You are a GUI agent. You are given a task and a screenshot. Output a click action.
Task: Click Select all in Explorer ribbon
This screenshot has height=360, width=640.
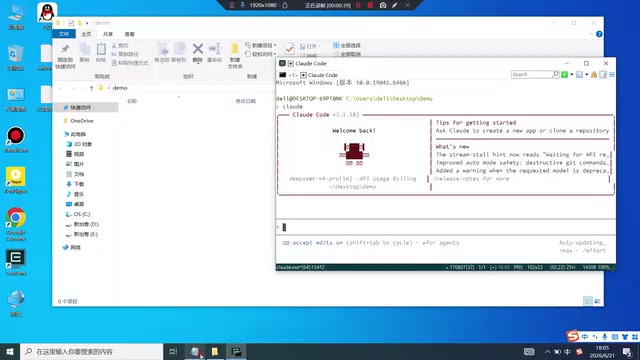click(347, 45)
